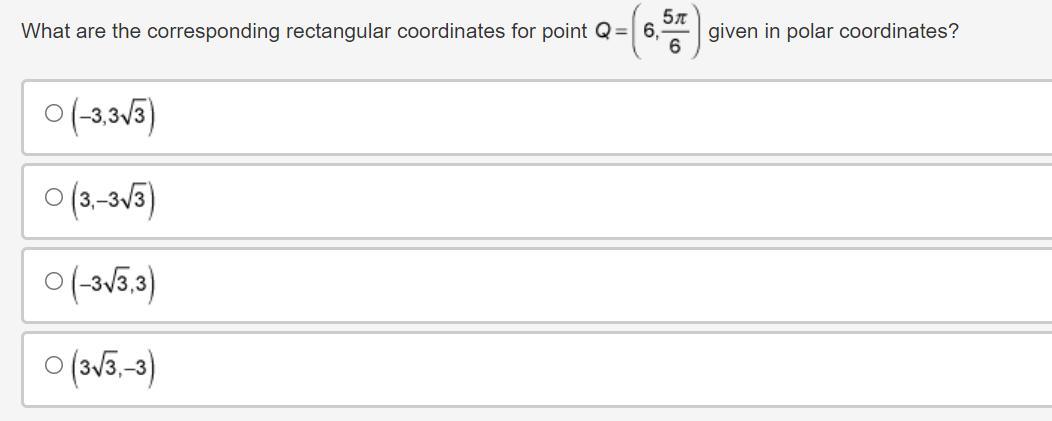The width and height of the screenshot is (1052, 421).
Task: Click the number 6 before the comma in Q
Action: 649,32
